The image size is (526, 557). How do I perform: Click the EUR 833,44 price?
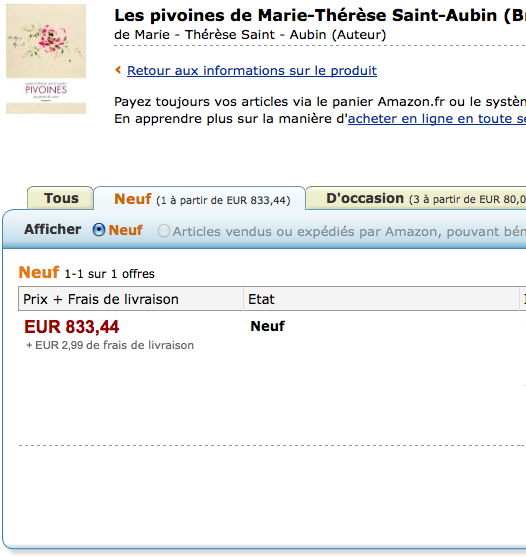72,327
